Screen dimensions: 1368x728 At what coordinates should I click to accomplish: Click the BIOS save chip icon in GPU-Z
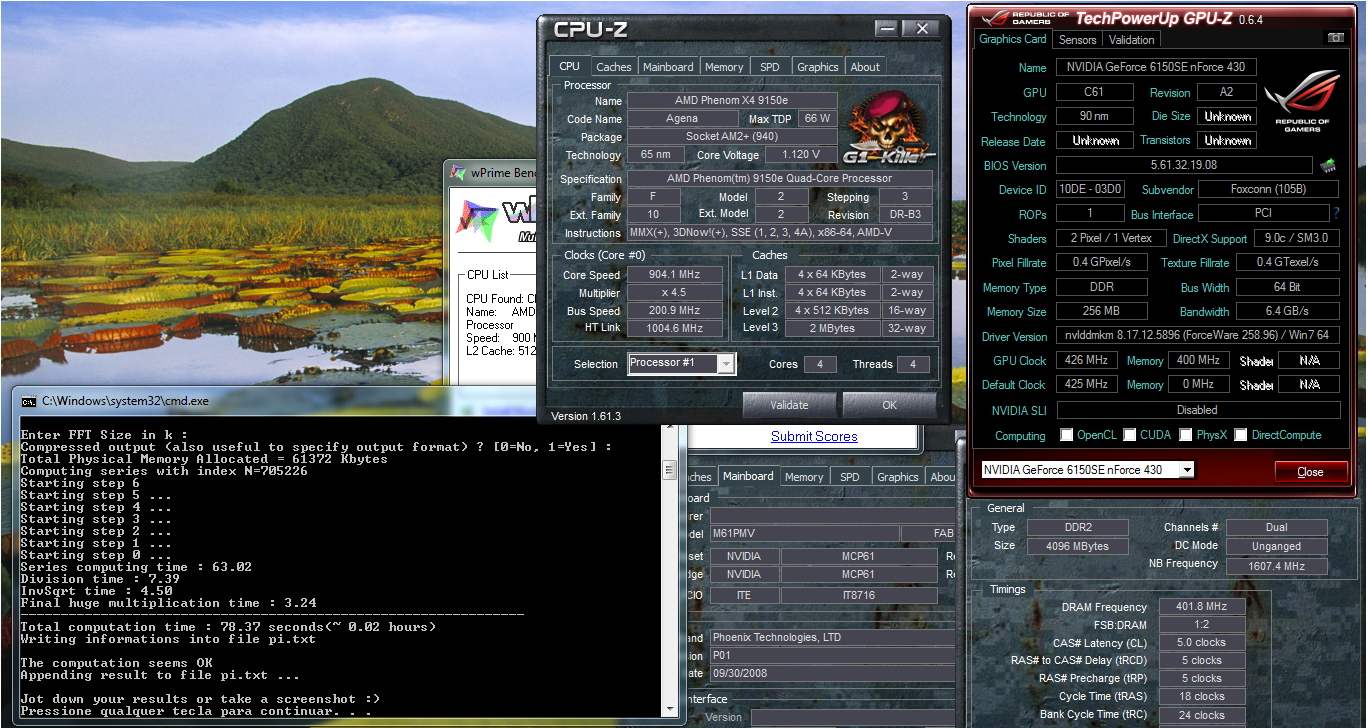[x=1328, y=165]
